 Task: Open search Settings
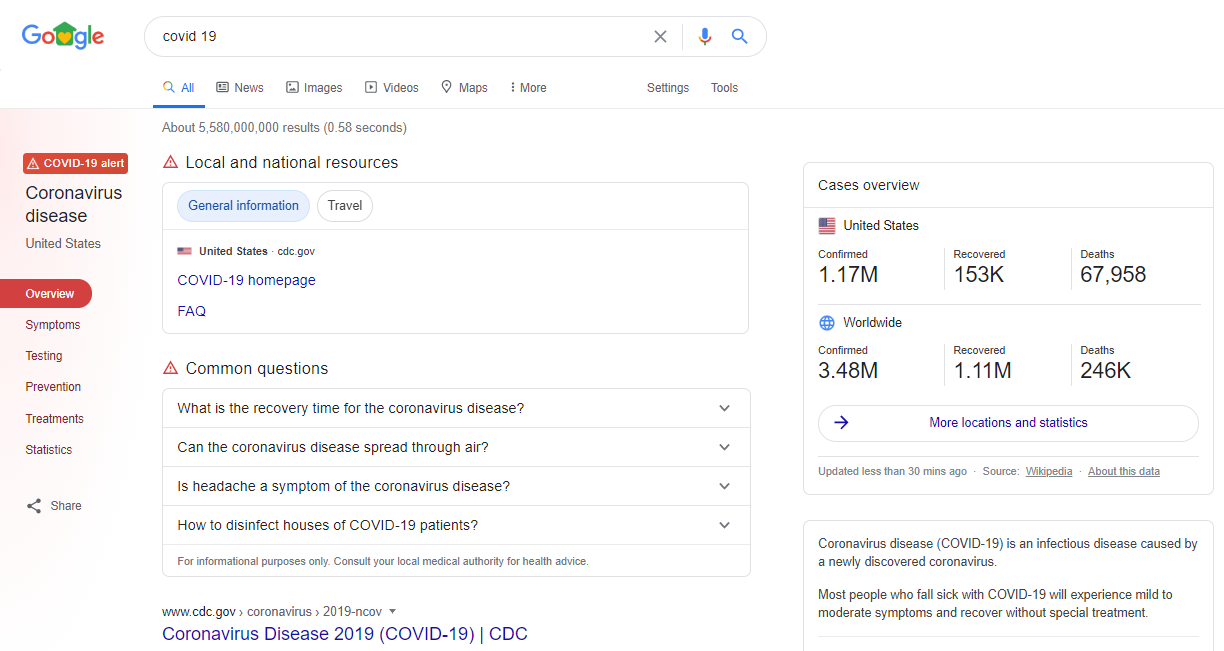point(668,88)
